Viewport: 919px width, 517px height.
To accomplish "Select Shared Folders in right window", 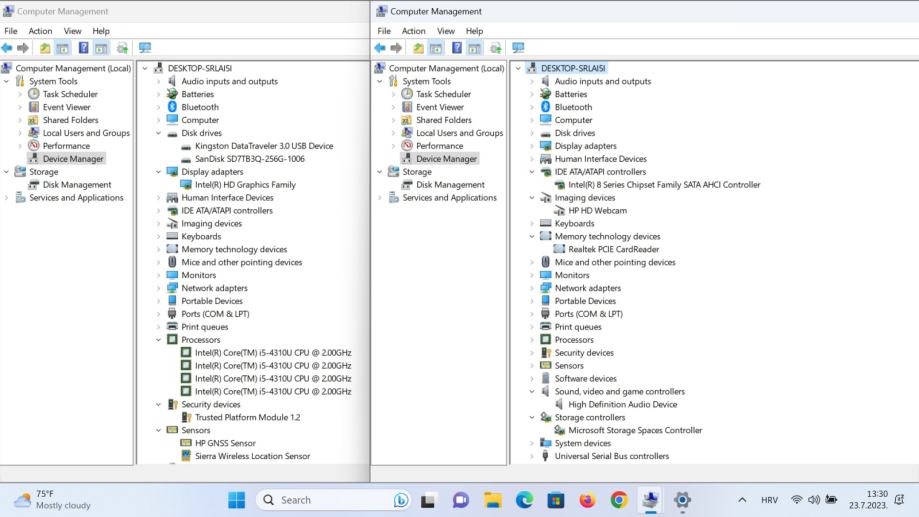I will point(444,120).
